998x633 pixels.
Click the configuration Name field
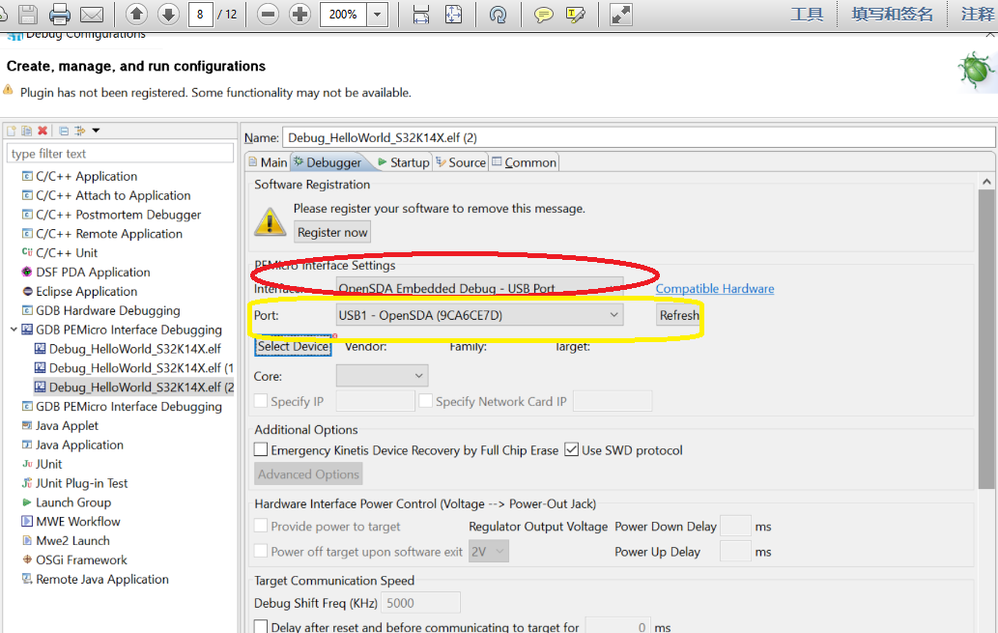(638, 137)
